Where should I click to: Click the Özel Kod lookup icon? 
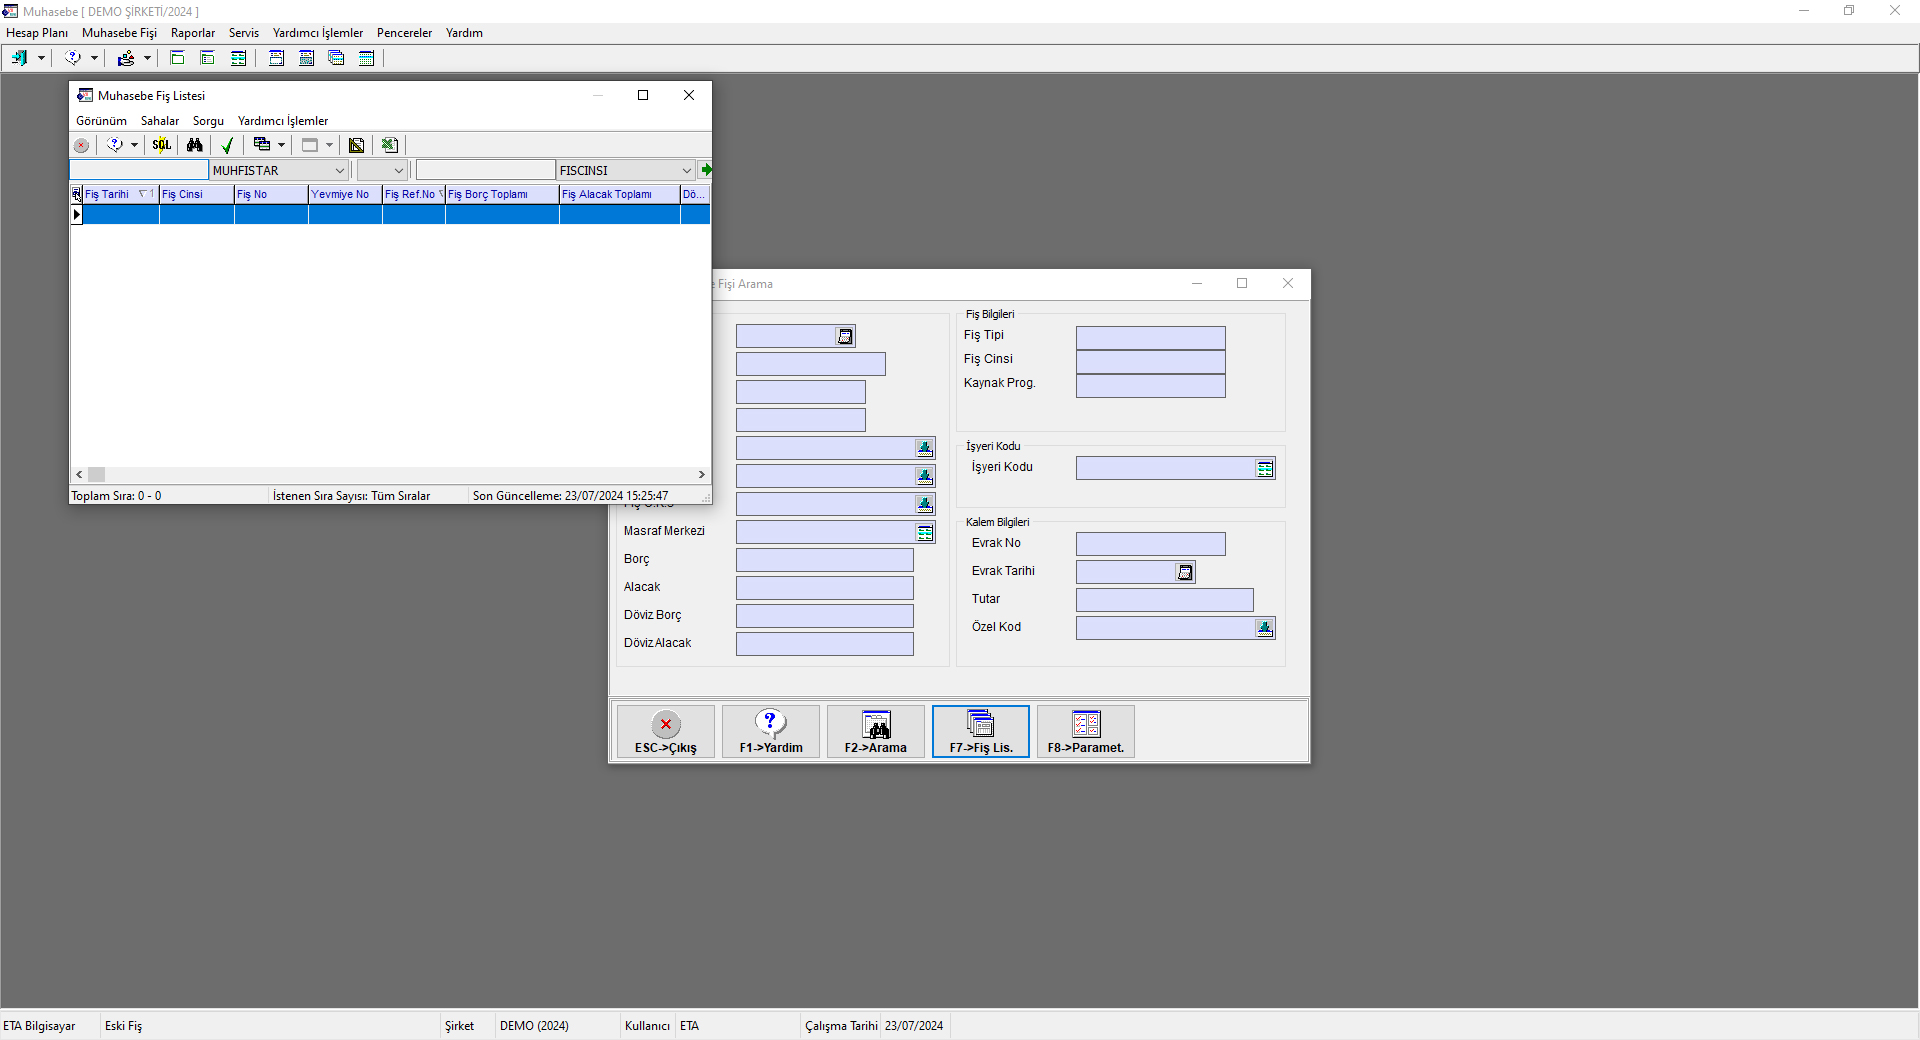(x=1265, y=628)
